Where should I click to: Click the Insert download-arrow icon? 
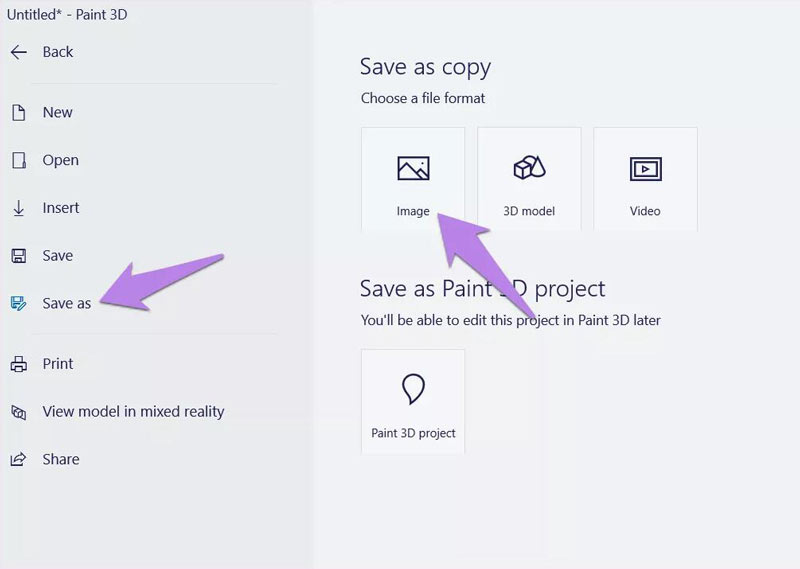pyautogui.click(x=19, y=208)
